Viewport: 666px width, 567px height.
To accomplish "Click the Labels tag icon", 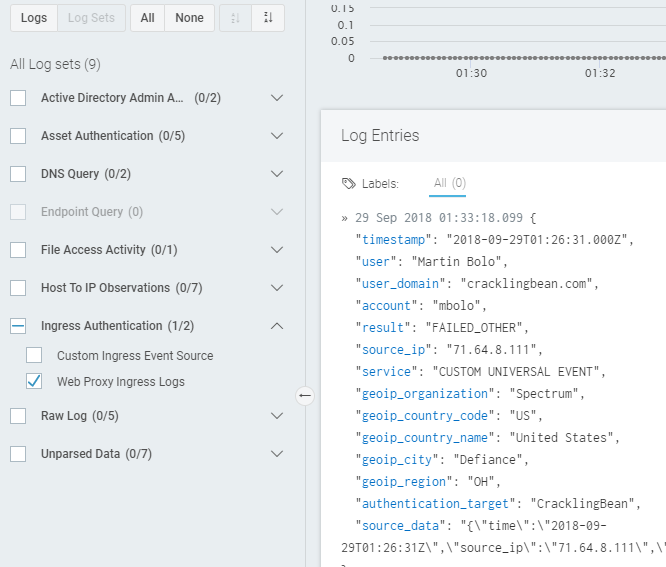I will (348, 184).
